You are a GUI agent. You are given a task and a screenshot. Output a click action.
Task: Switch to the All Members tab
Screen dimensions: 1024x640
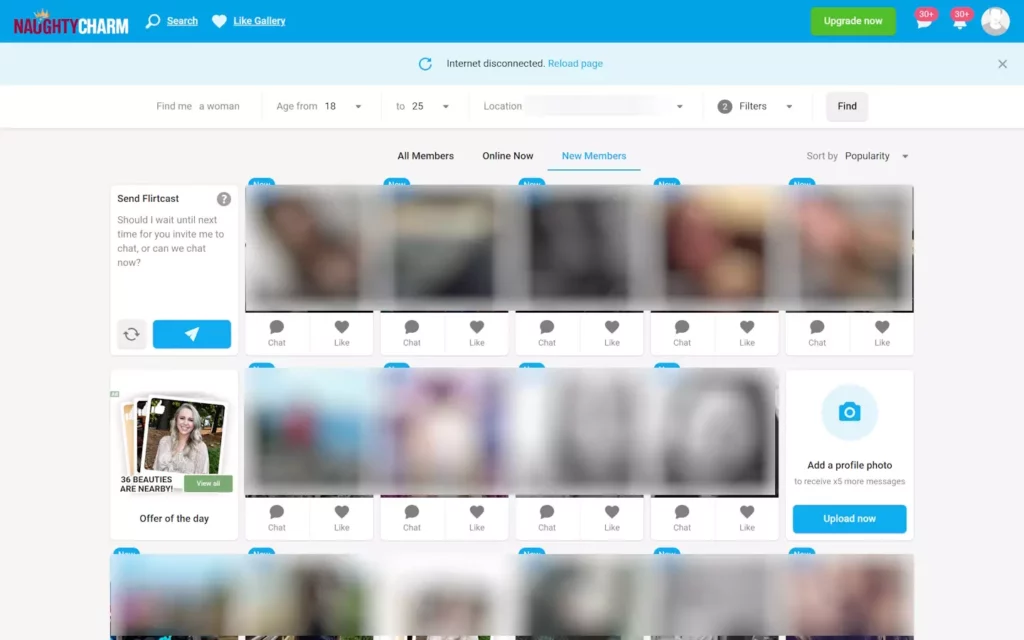tap(425, 156)
